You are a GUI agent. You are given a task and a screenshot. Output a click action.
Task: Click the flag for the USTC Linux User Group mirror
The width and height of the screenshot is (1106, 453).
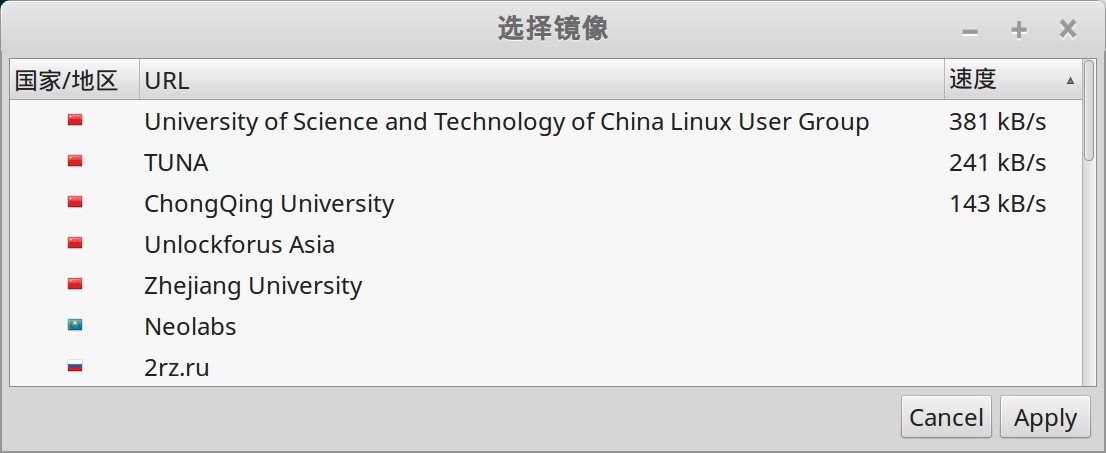pyautogui.click(x=75, y=120)
